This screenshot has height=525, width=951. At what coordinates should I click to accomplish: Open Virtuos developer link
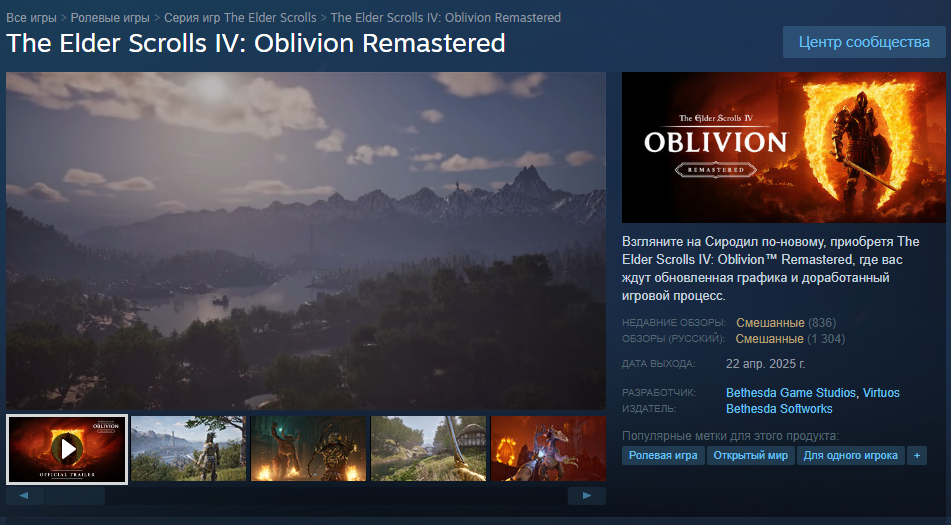[881, 393]
